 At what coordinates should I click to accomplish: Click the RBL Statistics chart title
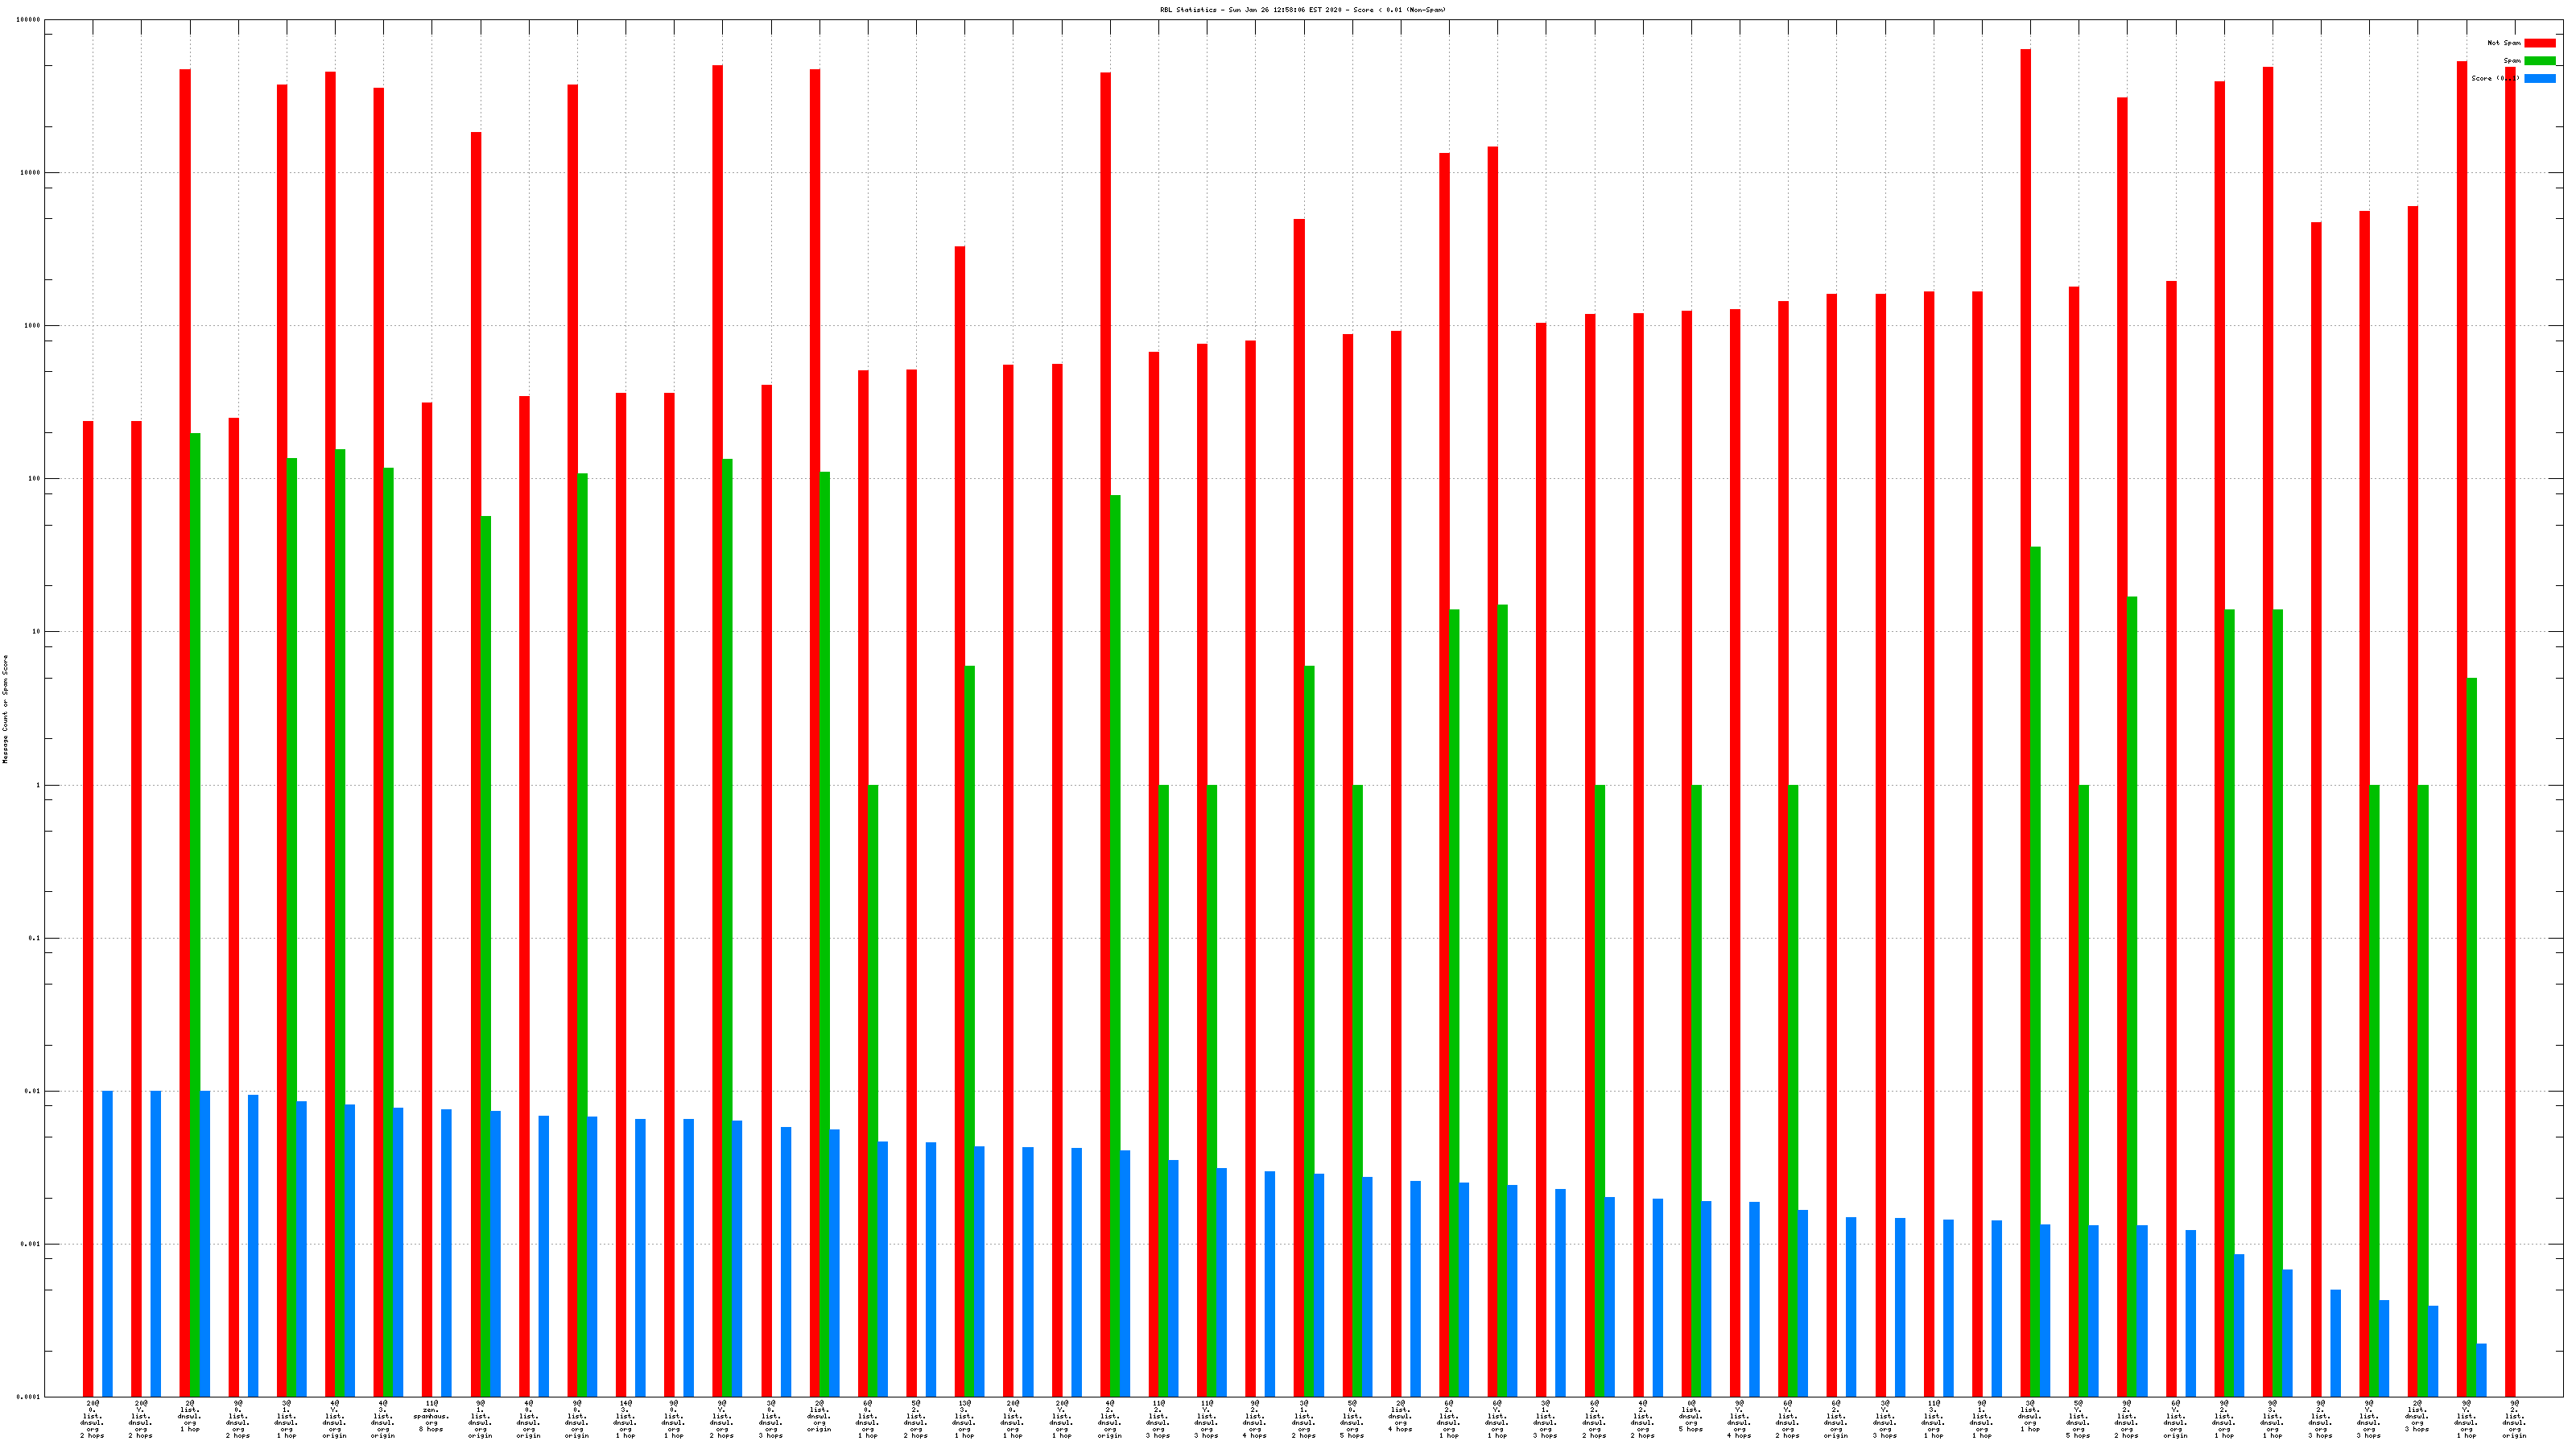pos(1302,10)
